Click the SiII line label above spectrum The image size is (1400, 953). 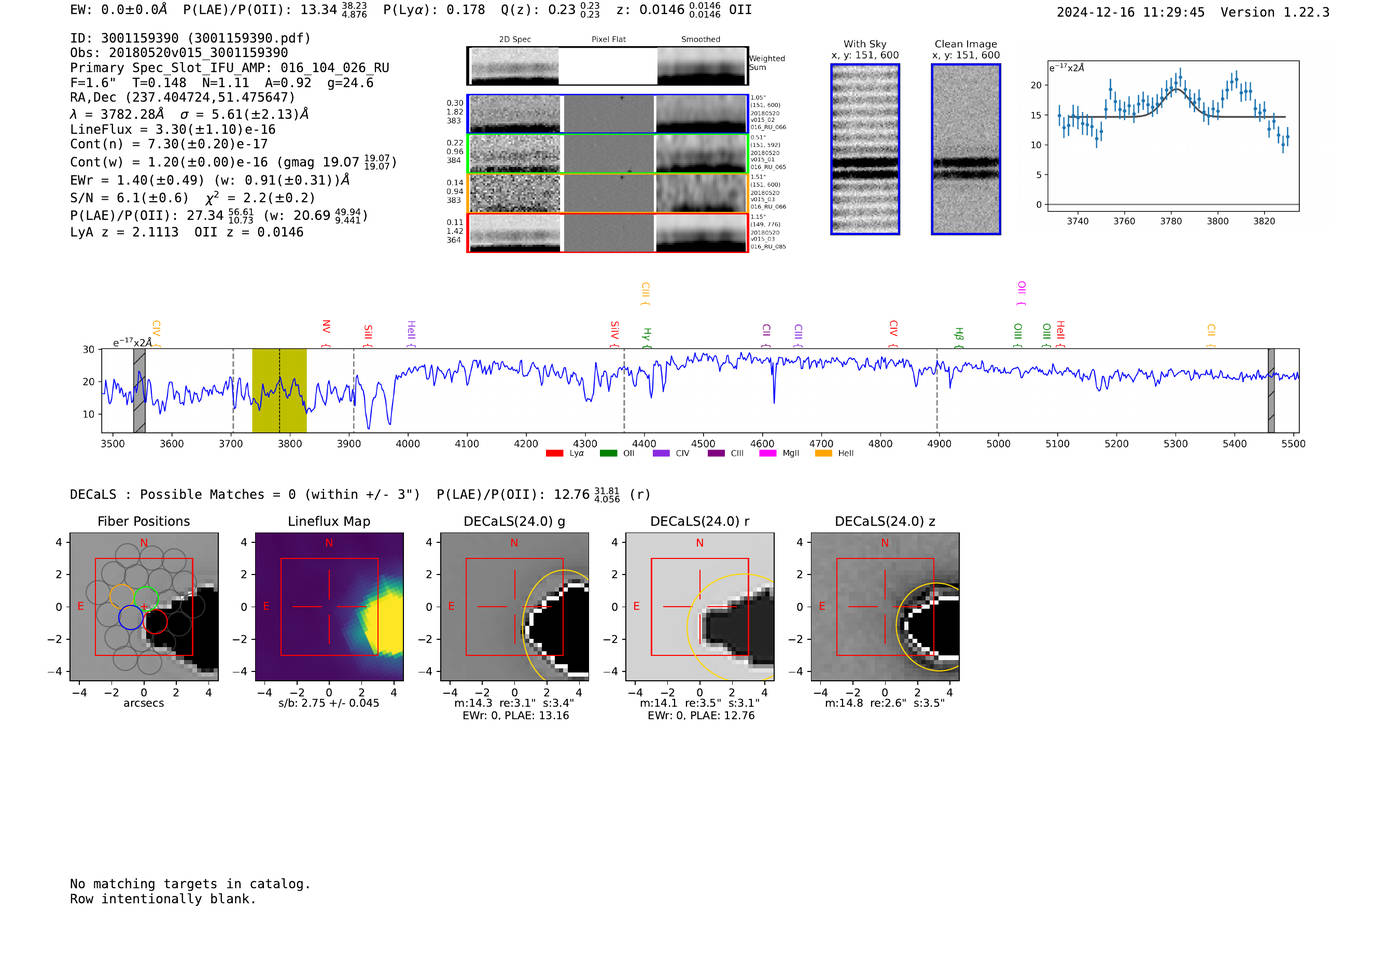point(368,335)
